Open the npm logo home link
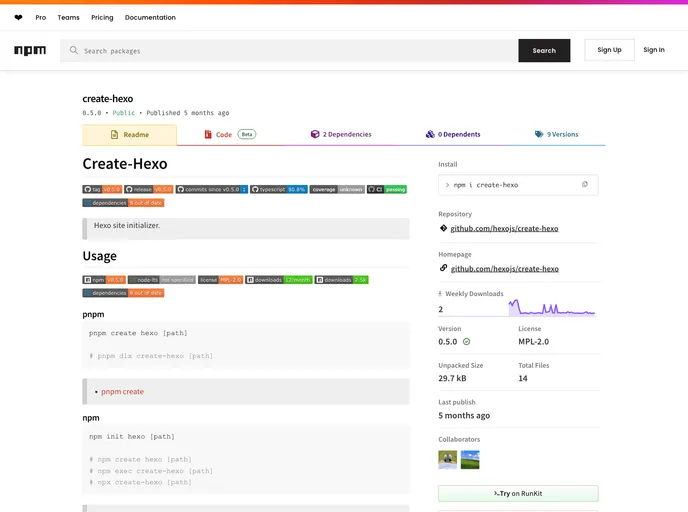 (30, 50)
